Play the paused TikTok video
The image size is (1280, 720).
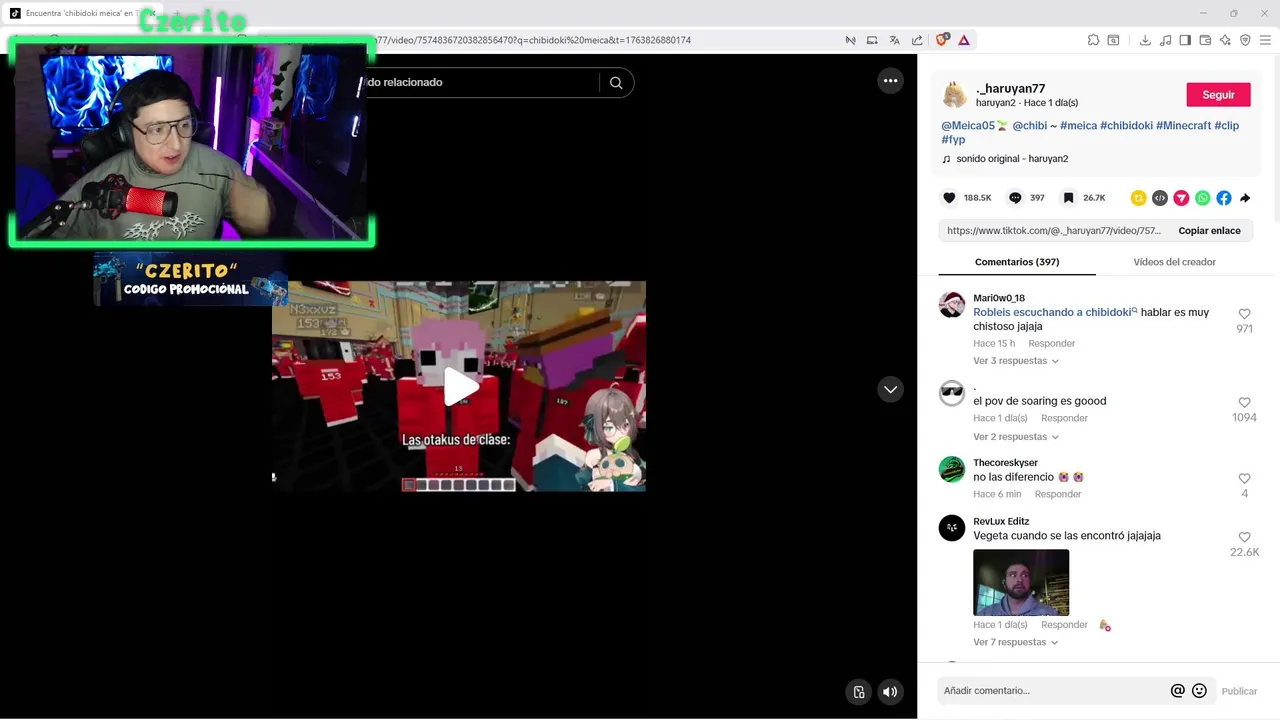460,387
